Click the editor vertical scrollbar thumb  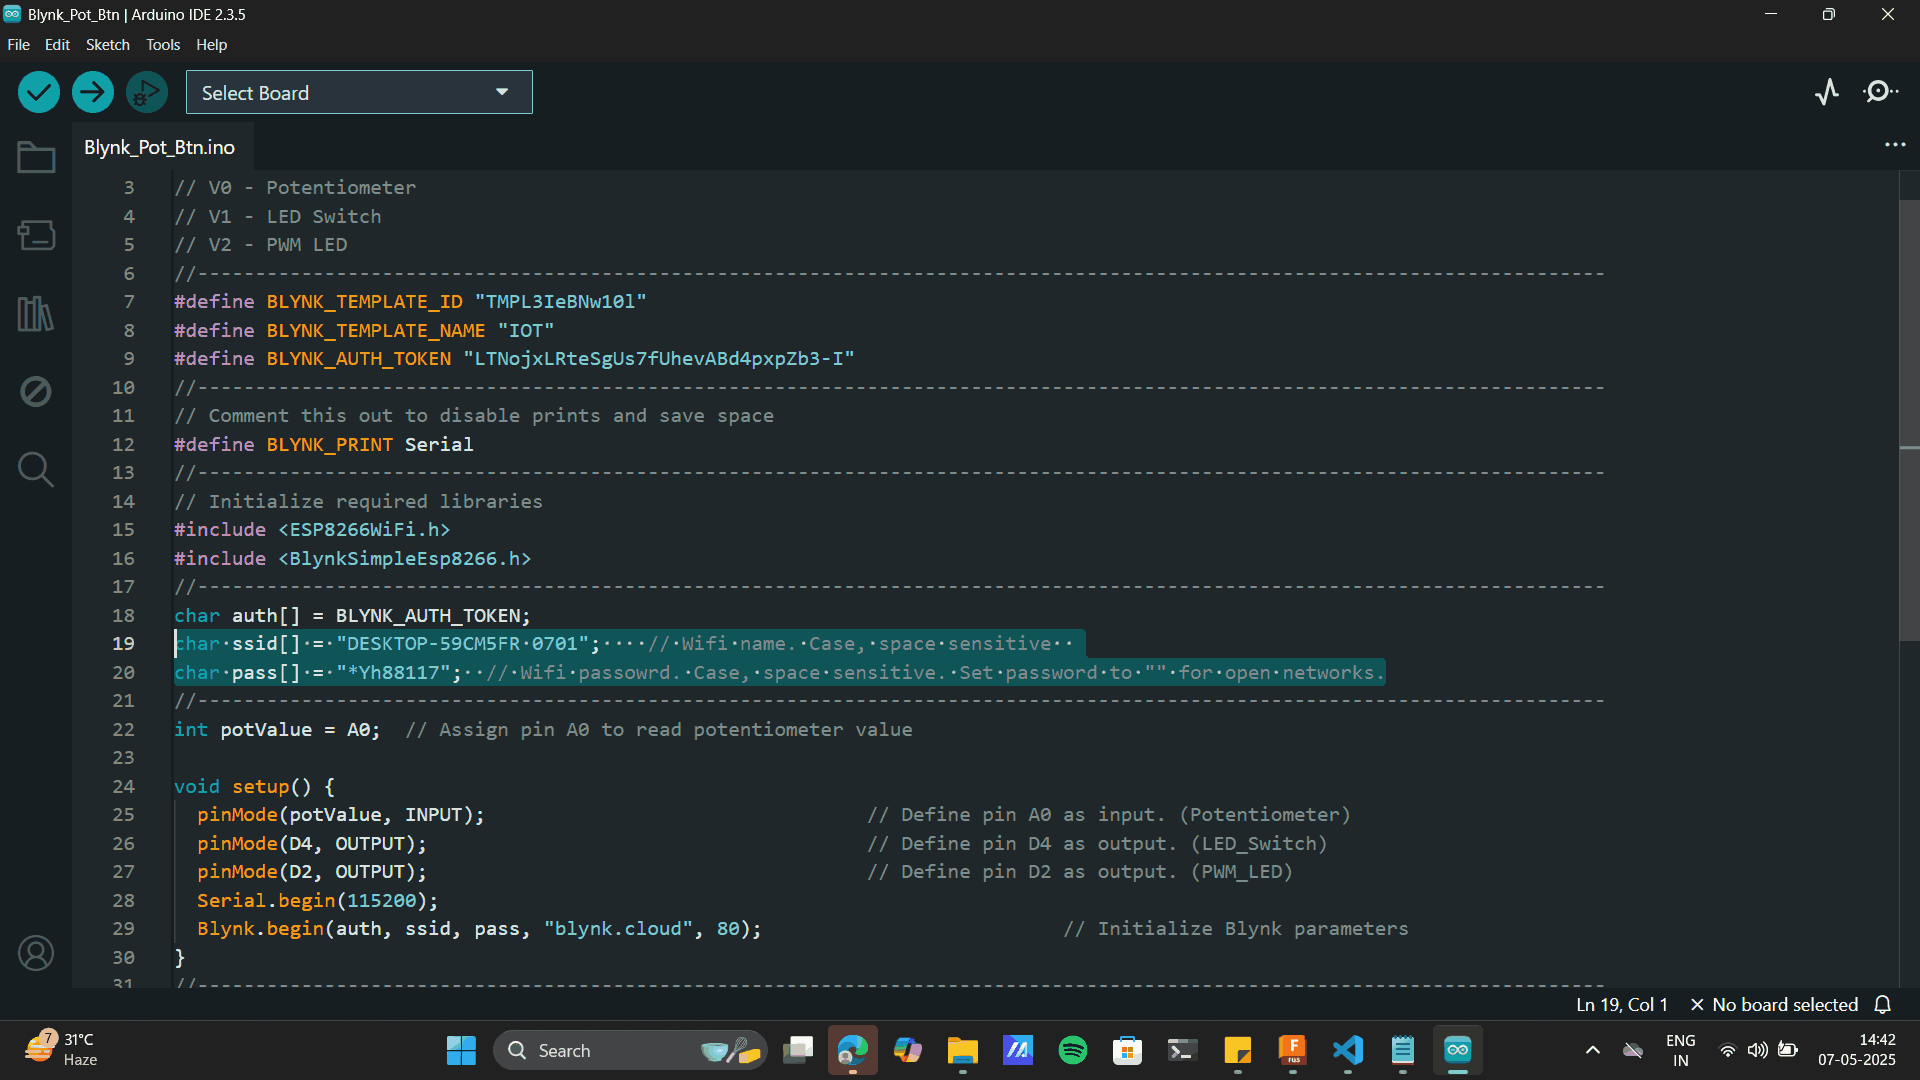click(x=1909, y=420)
